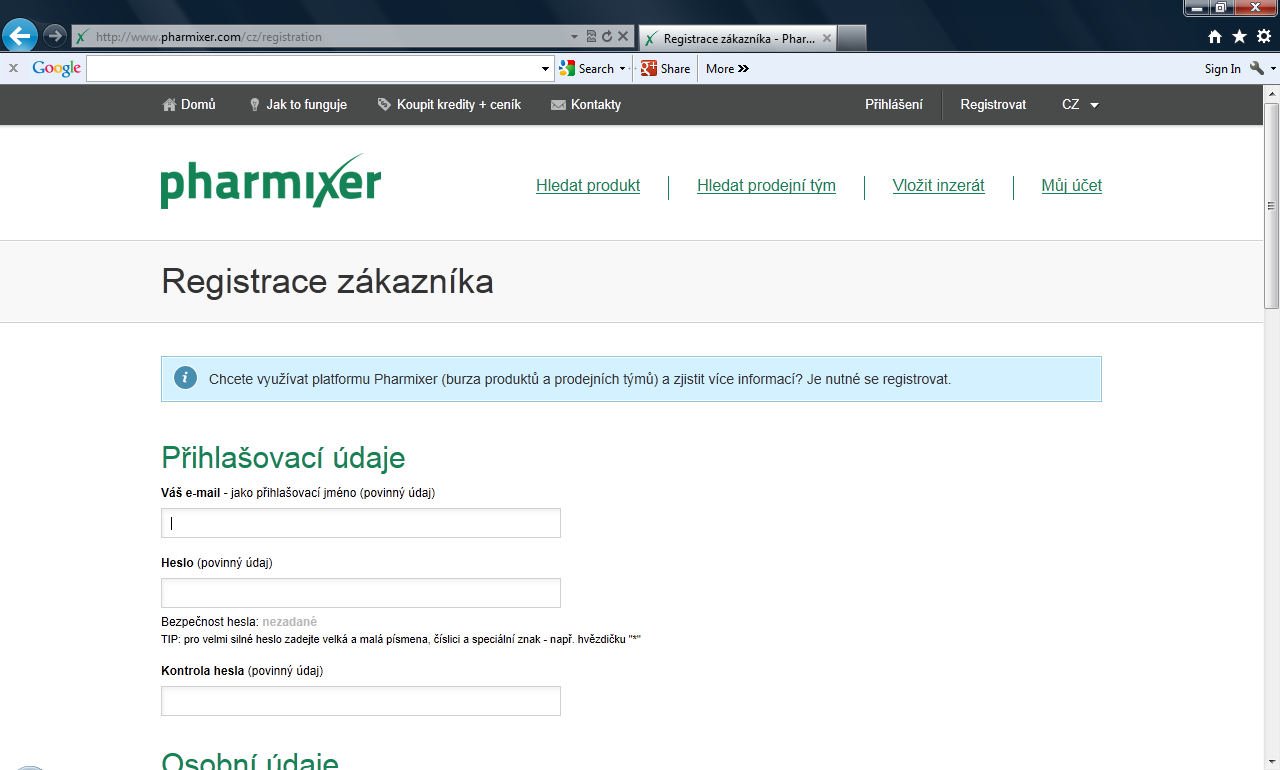
Task: Expand the Search button options arrow
Action: pos(622,69)
